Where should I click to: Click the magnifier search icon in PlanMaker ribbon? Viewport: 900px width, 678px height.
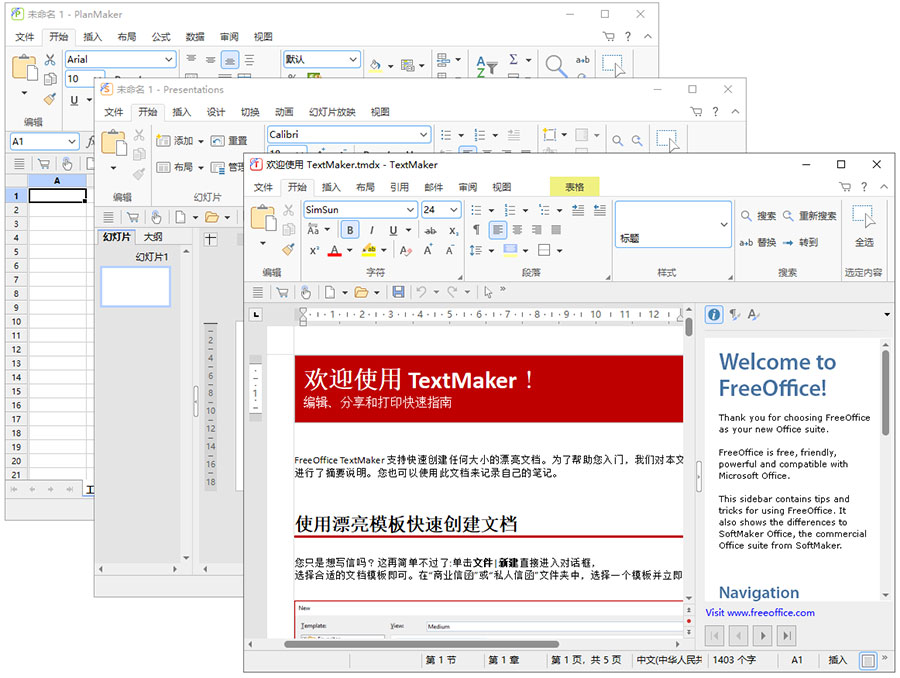pos(556,65)
